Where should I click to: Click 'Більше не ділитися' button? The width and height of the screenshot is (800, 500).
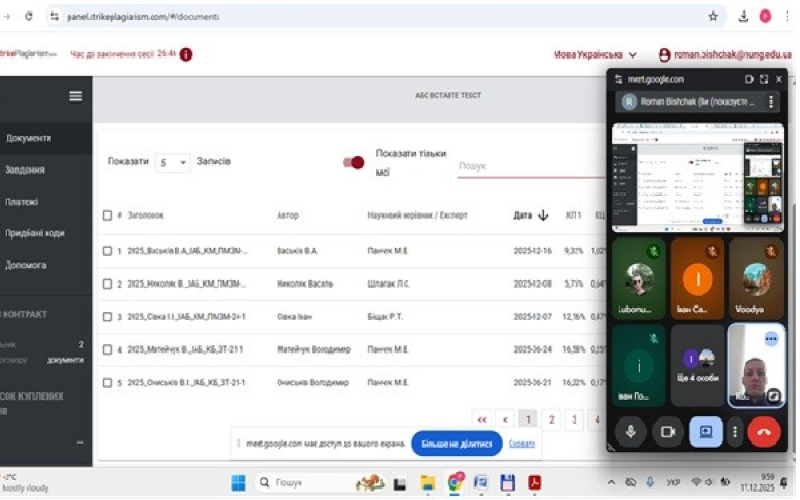[456, 443]
